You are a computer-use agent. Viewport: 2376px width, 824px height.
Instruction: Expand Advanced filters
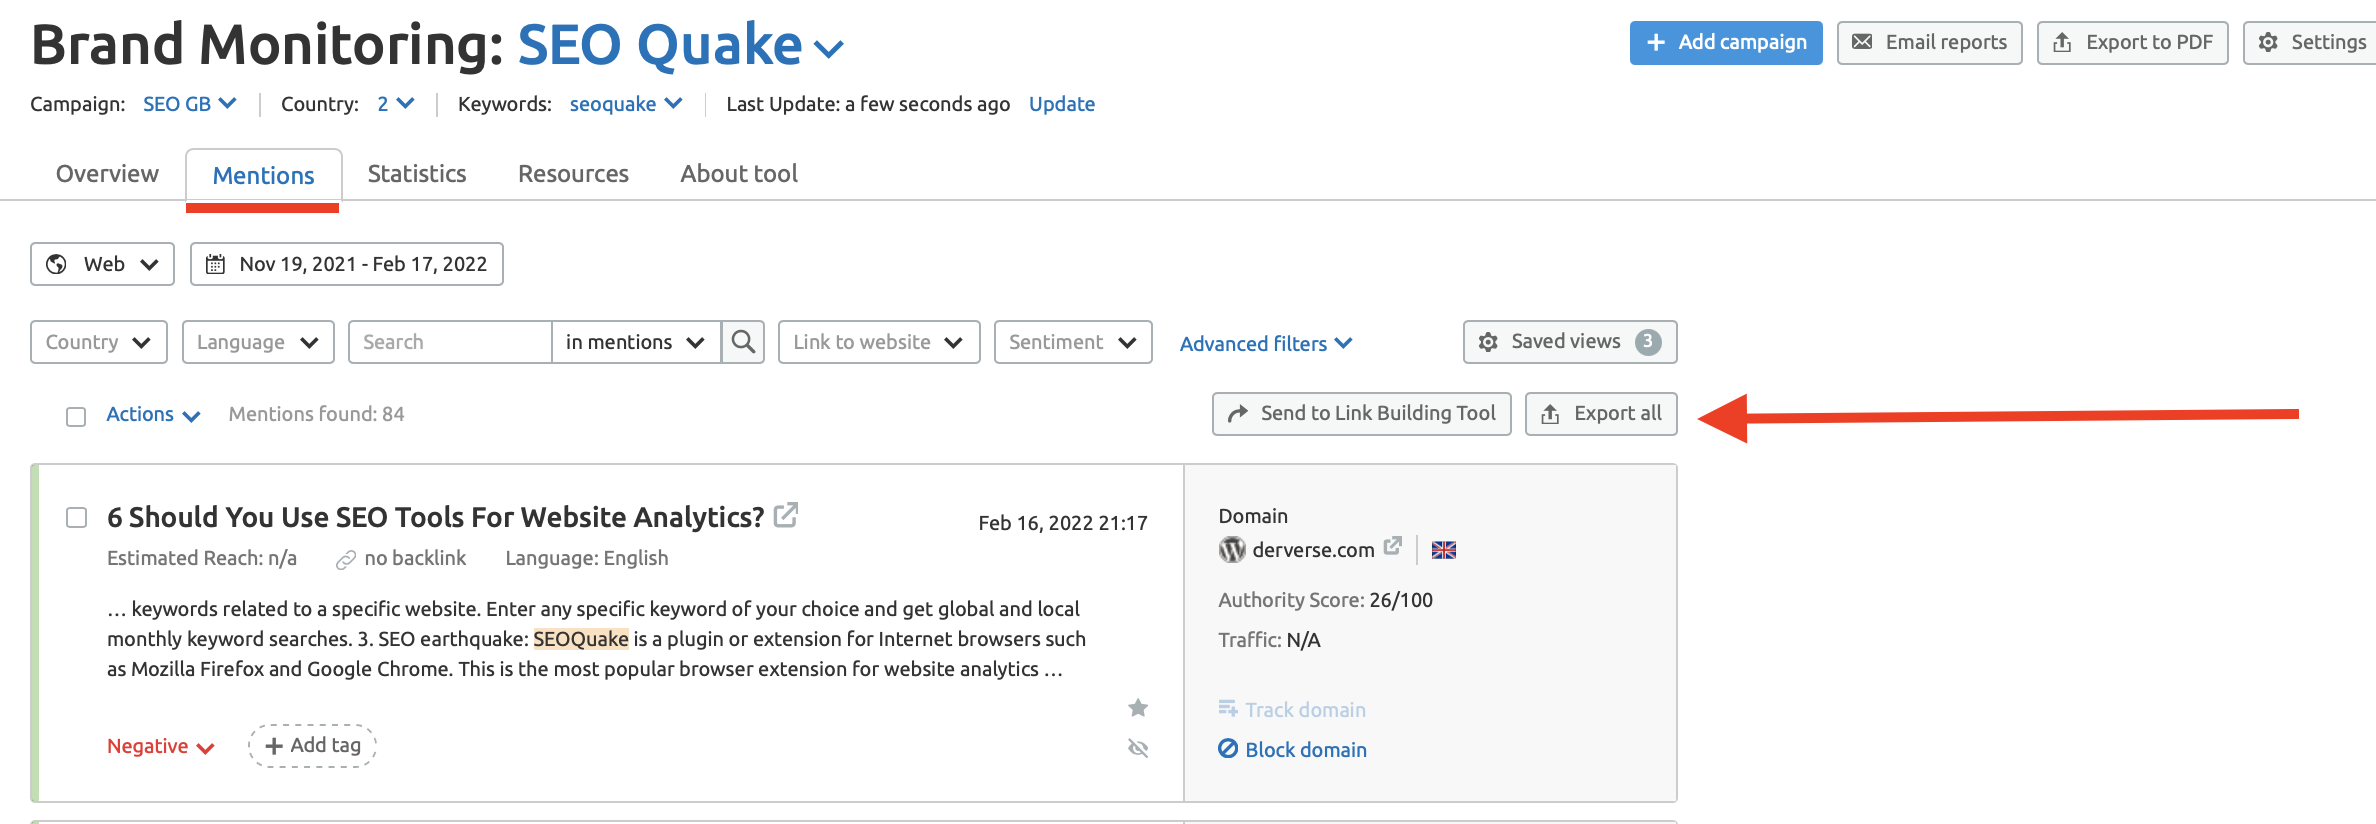[x=1266, y=343]
